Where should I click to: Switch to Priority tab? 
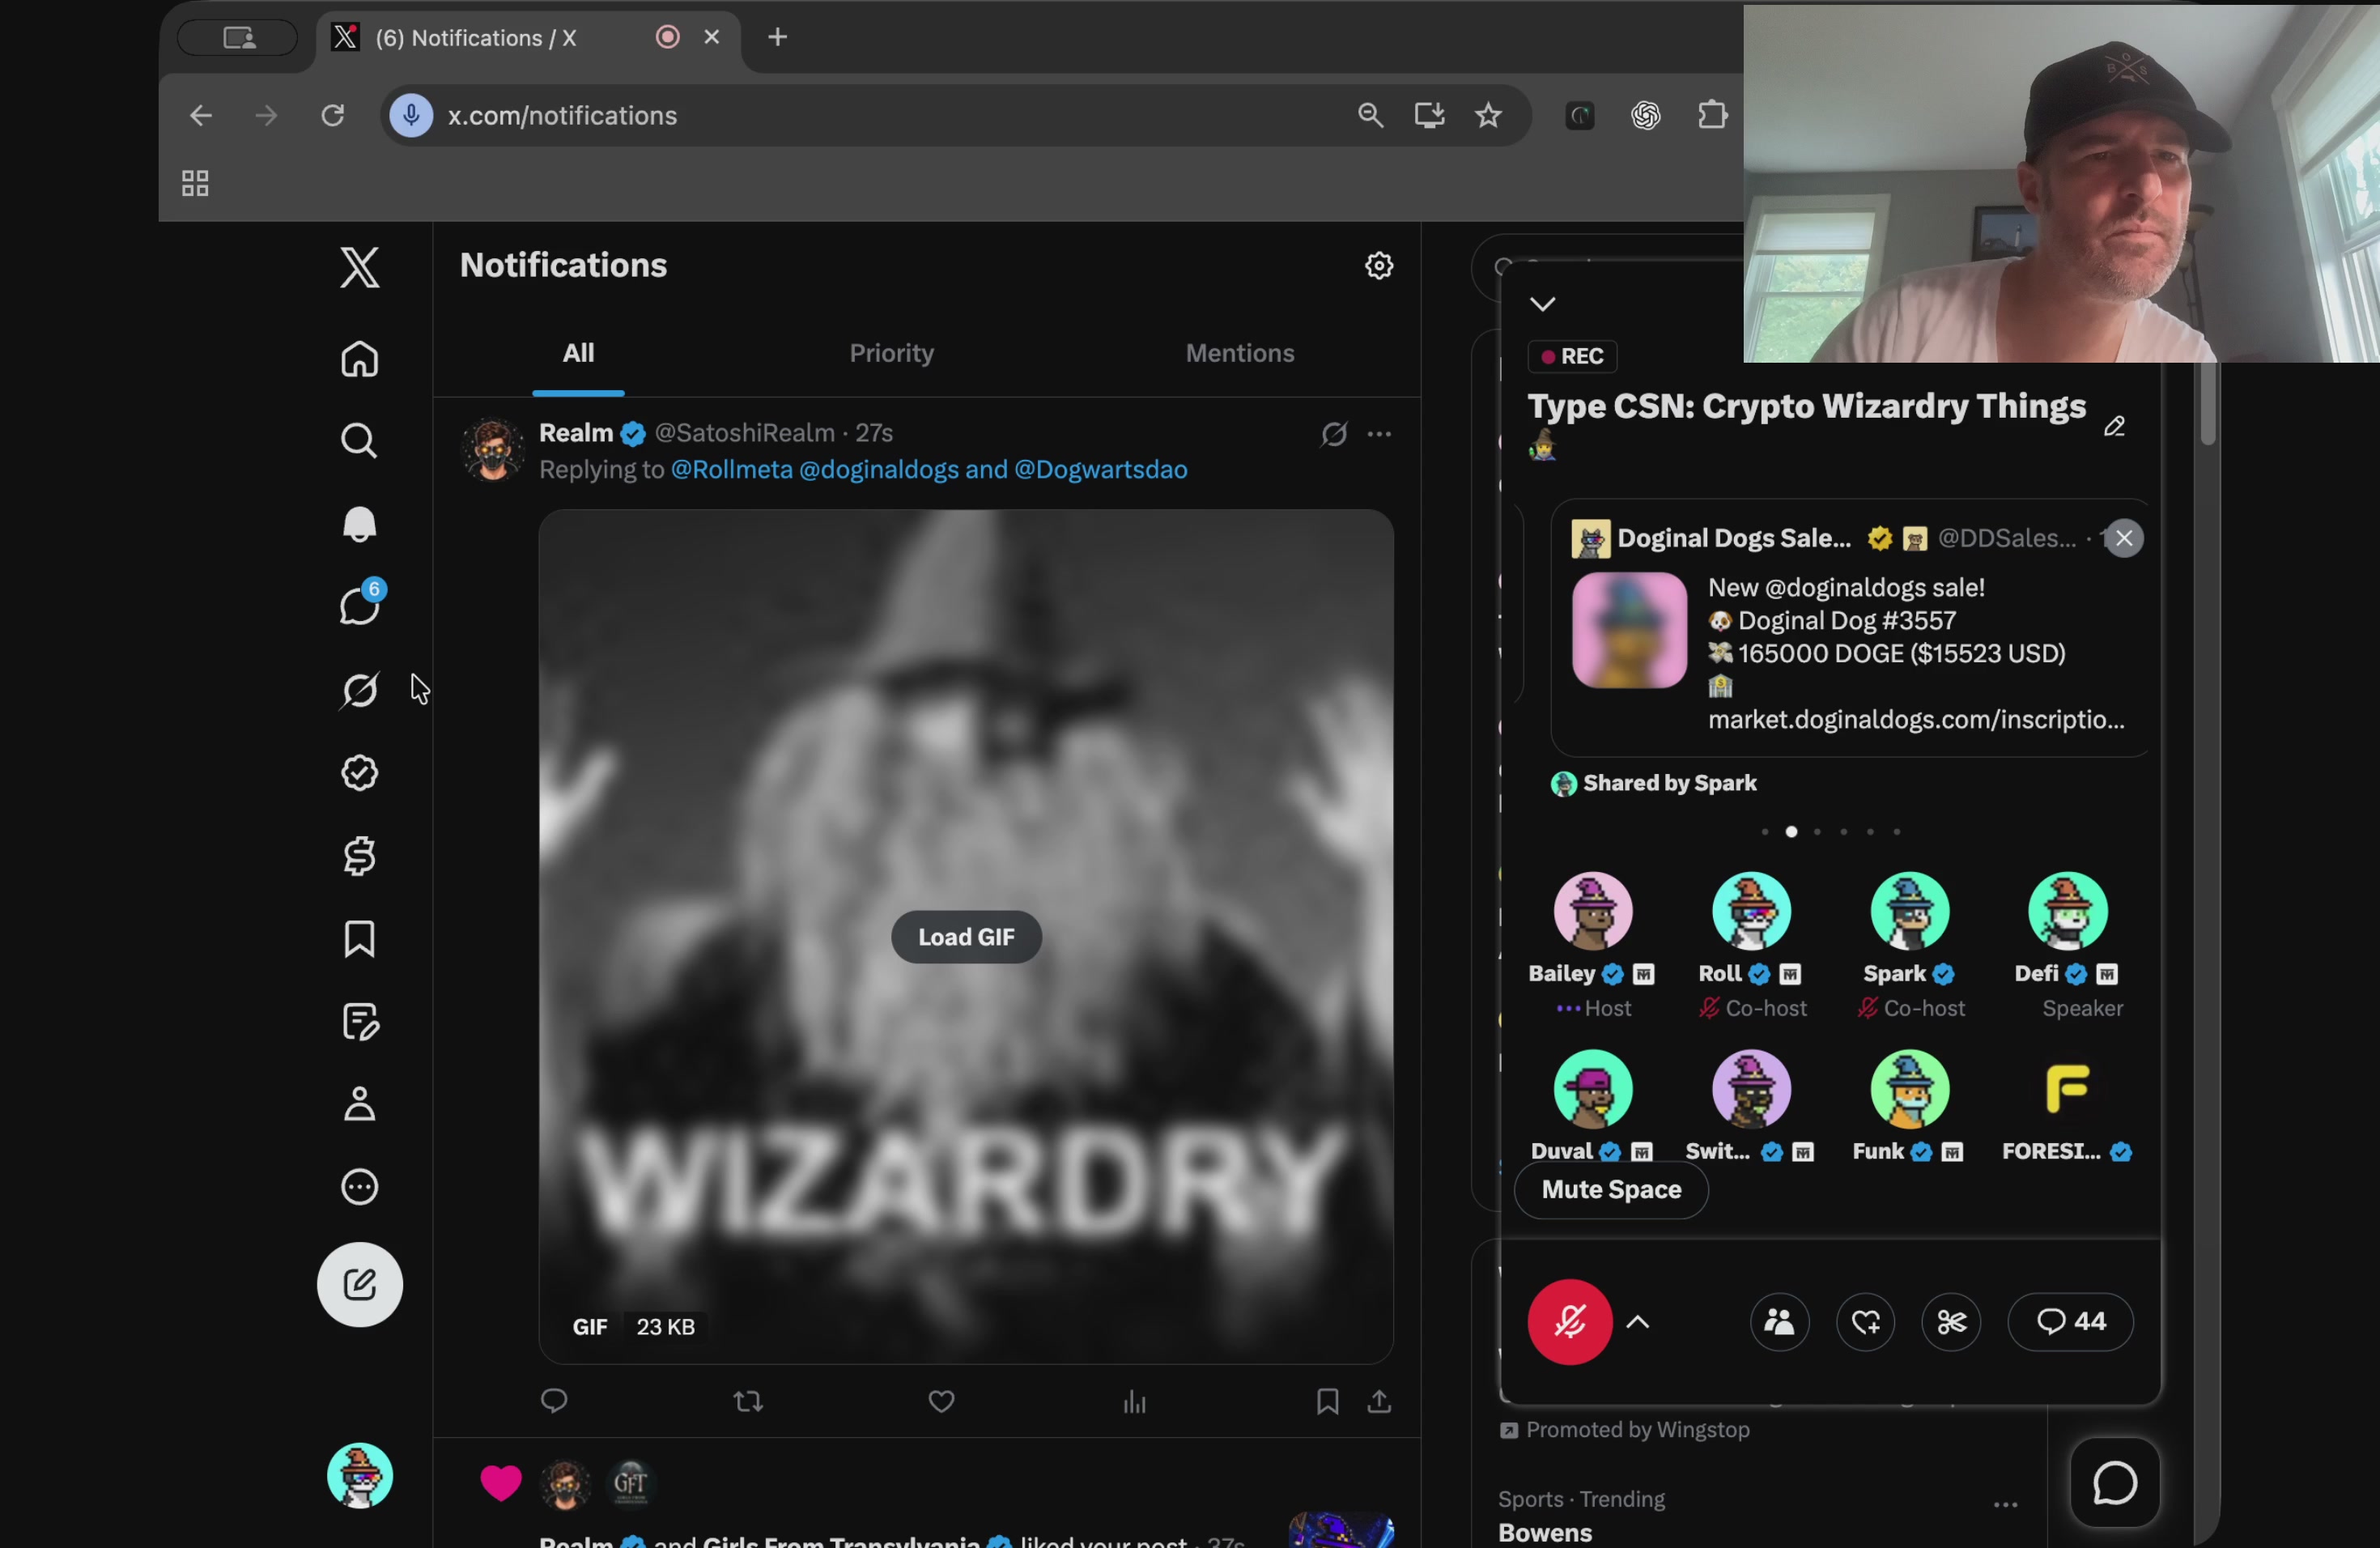[x=891, y=353]
